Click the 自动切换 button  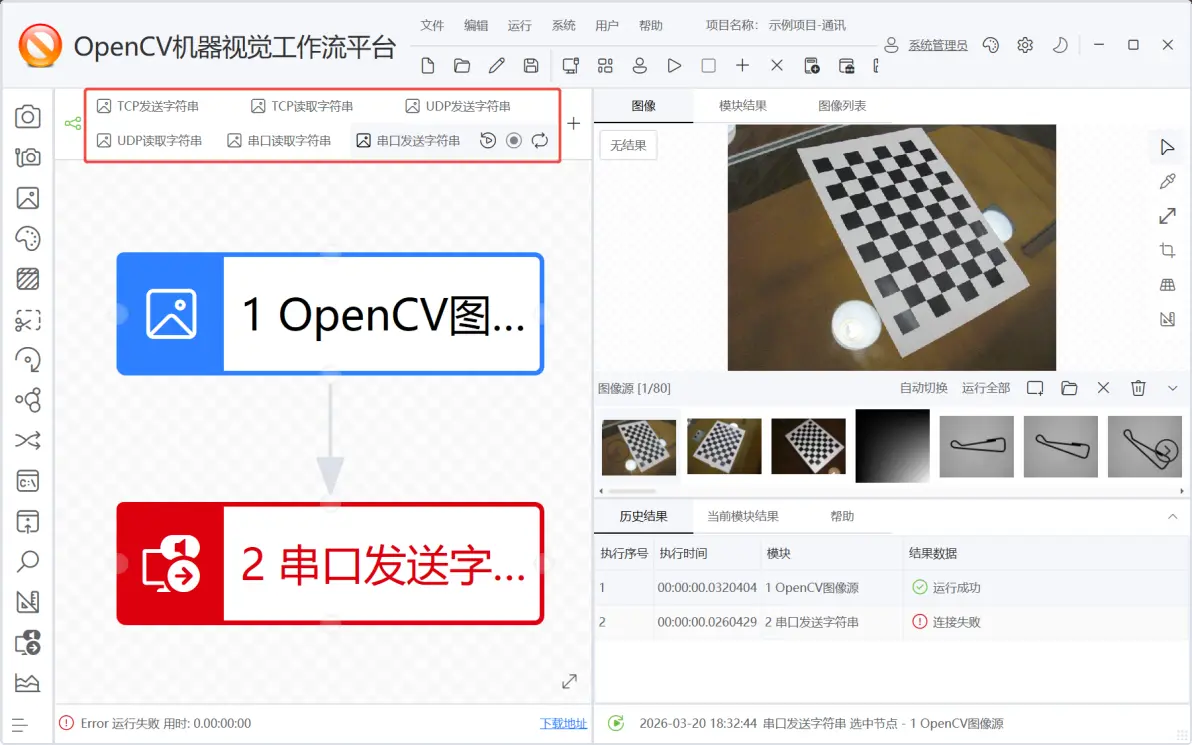[924, 388]
